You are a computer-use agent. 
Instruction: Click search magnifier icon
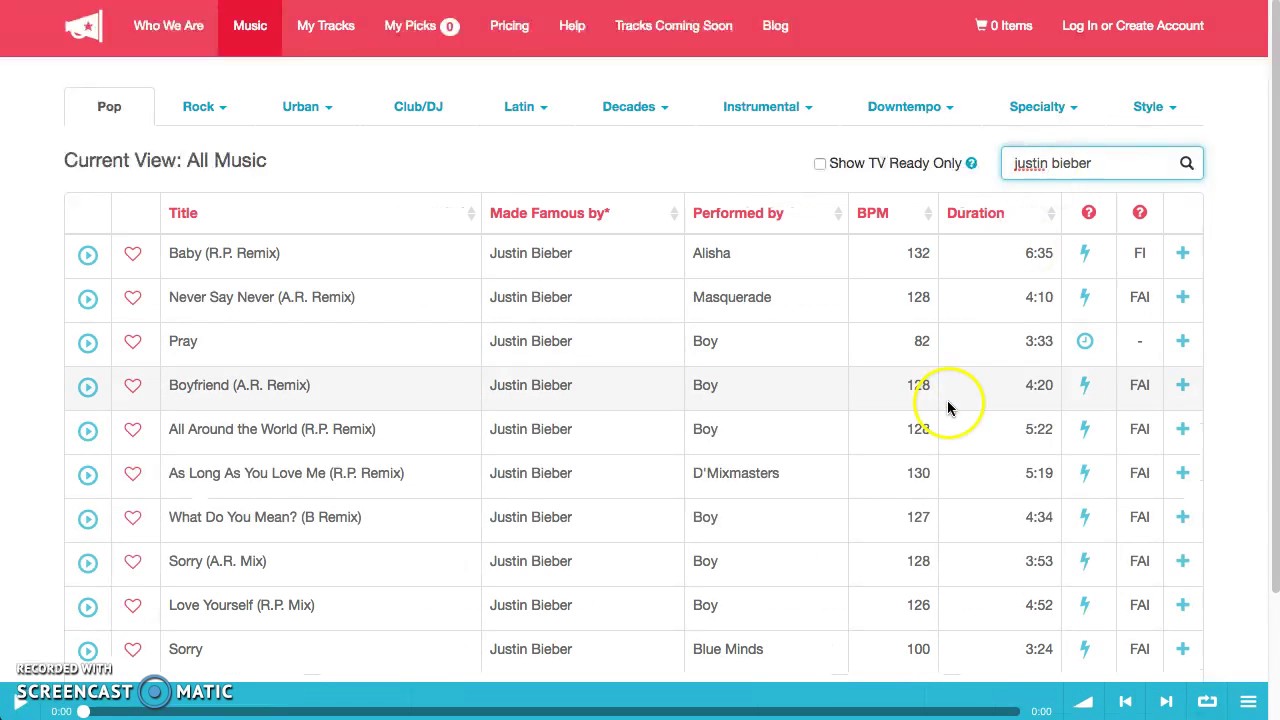coord(1187,163)
